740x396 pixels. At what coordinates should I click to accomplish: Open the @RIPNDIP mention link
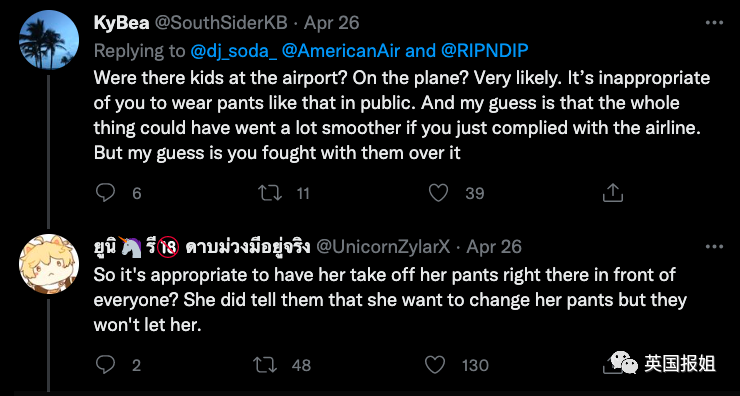pyautogui.click(x=485, y=51)
